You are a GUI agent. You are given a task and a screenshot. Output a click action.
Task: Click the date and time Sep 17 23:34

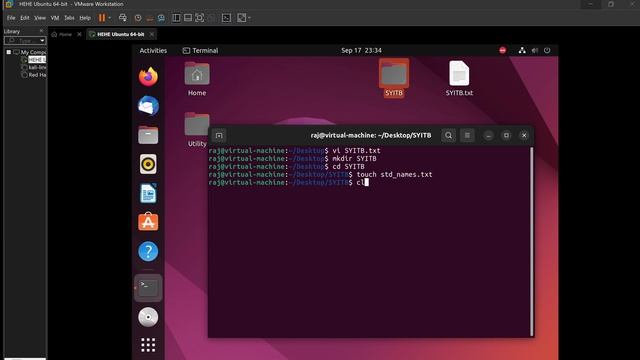click(361, 51)
